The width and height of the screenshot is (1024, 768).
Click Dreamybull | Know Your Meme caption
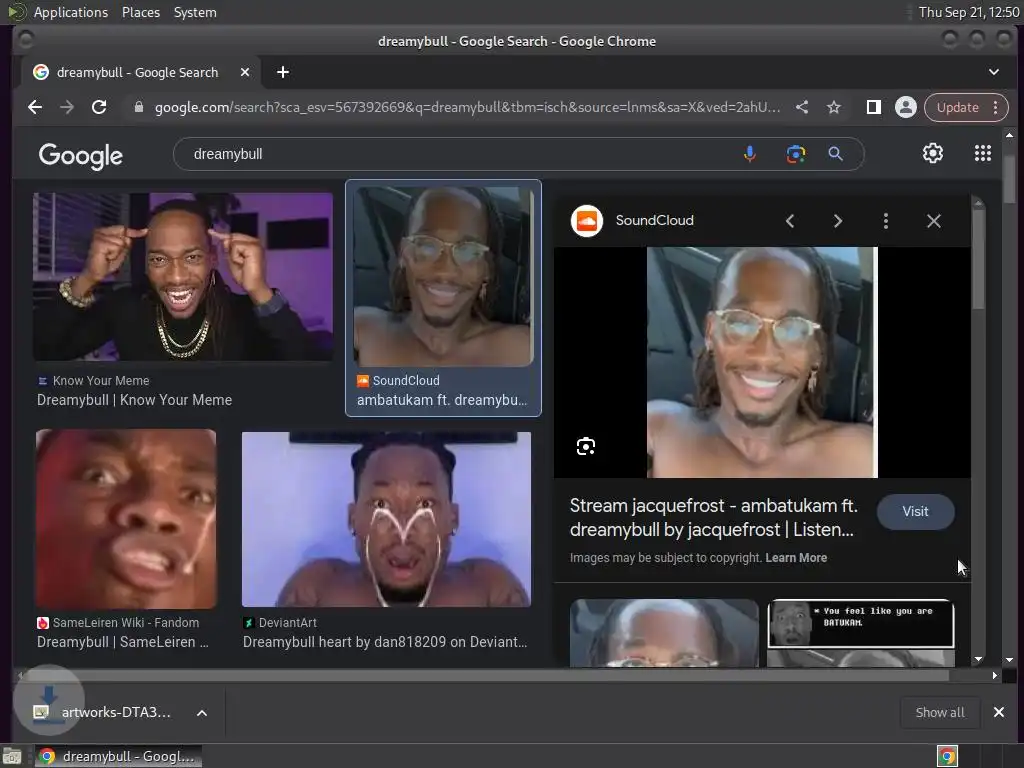135,400
